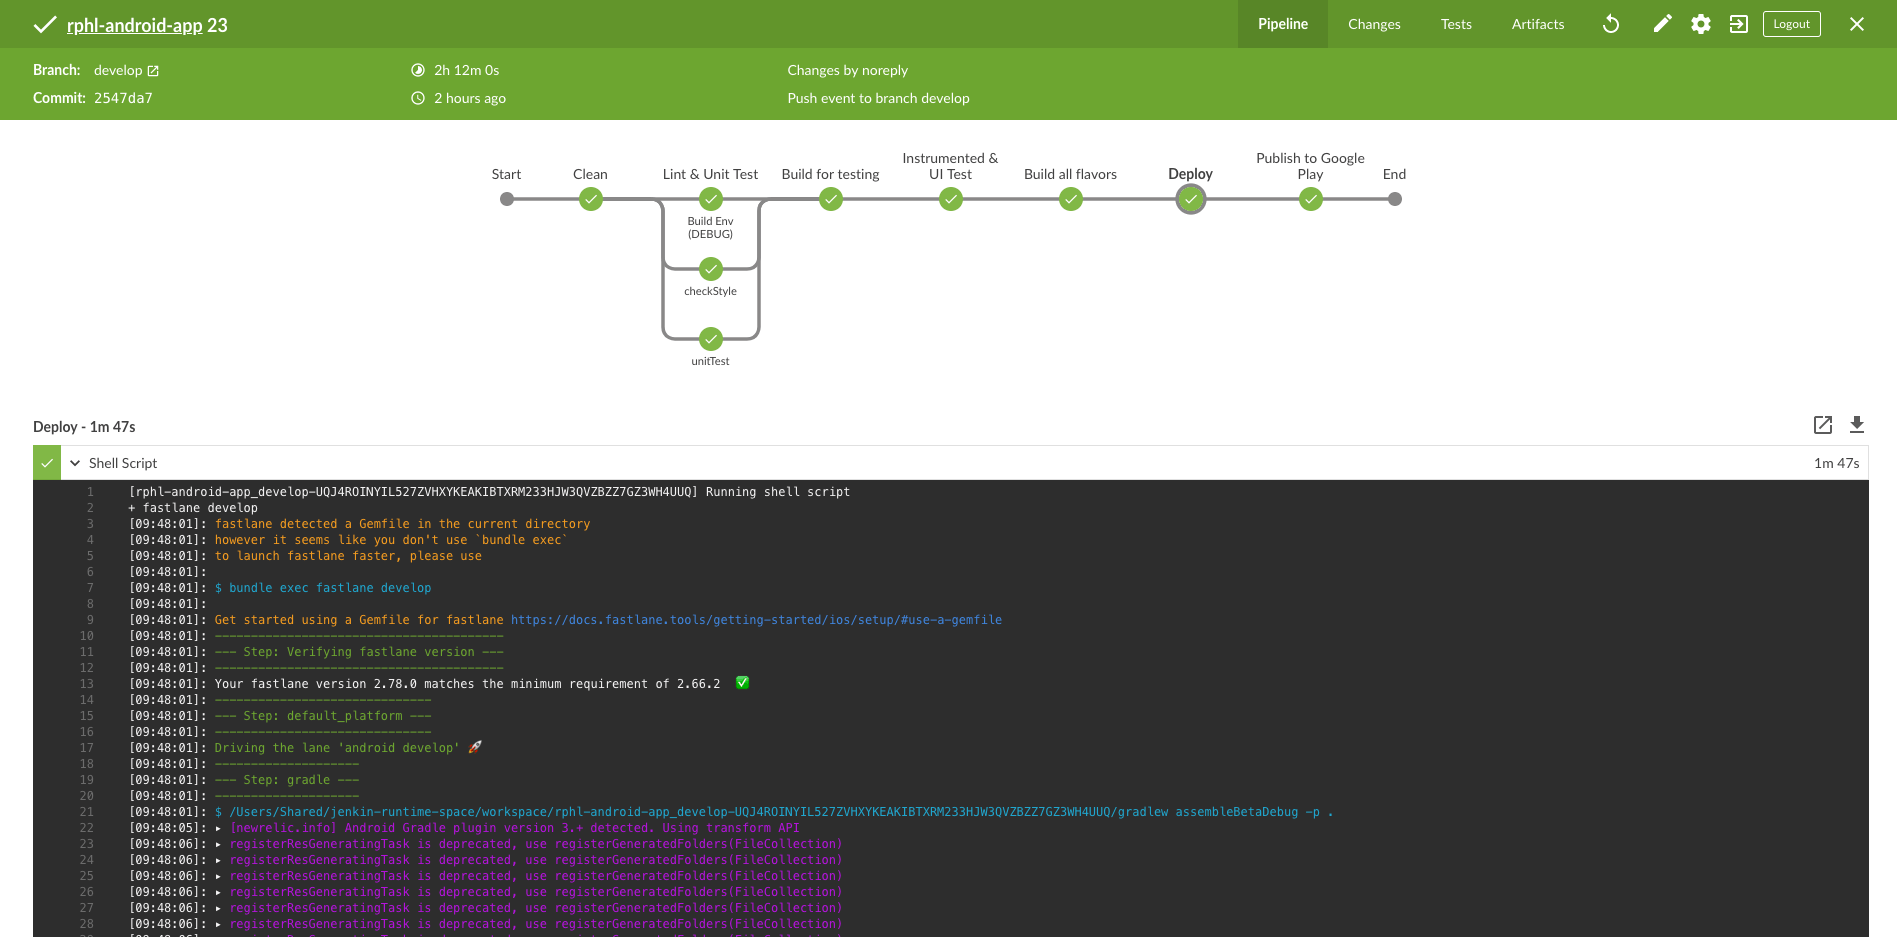Image resolution: width=1897 pixels, height=937 pixels.
Task: Click the go to classic exit icon
Action: coord(1738,24)
